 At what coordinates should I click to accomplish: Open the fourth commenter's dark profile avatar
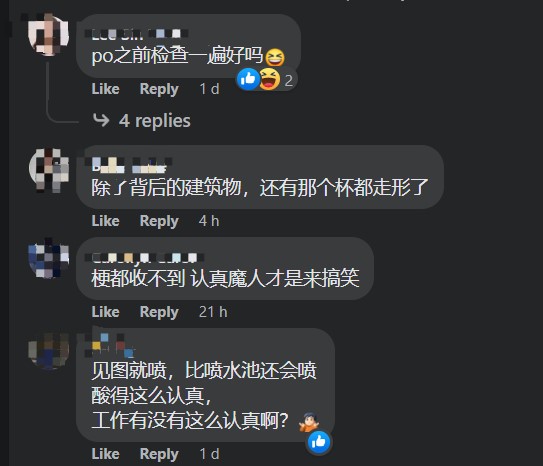click(48, 350)
